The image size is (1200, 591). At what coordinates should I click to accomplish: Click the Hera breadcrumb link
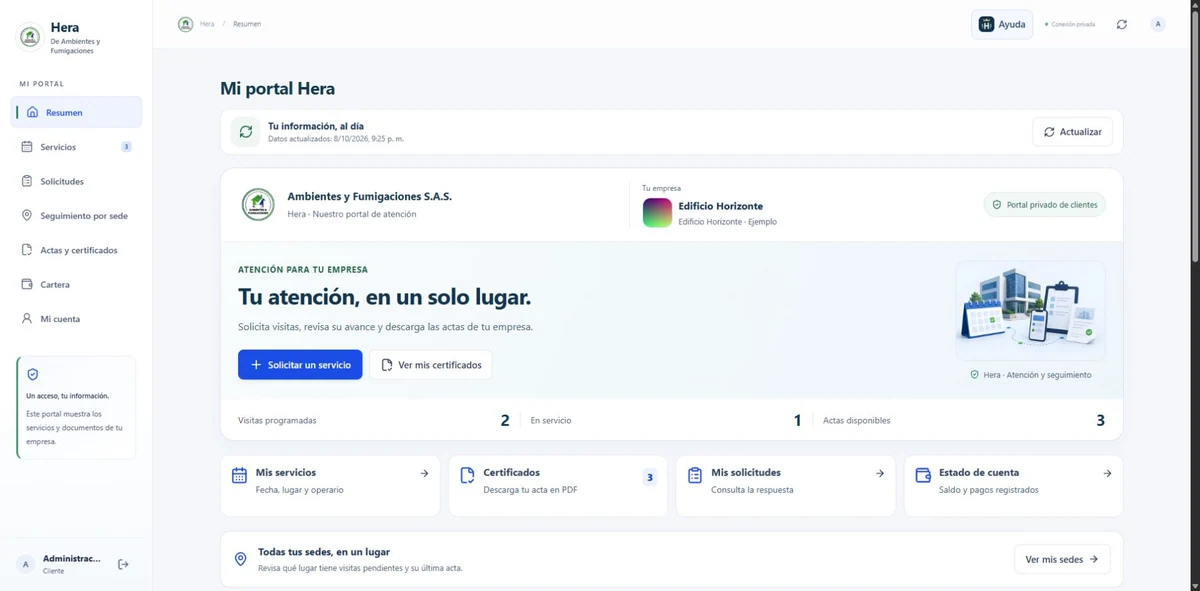click(207, 24)
